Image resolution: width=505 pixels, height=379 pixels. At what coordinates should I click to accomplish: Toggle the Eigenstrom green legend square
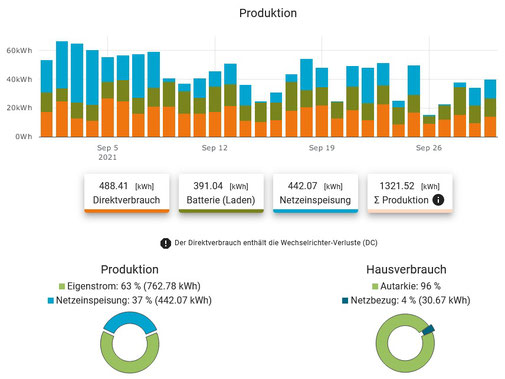[62, 286]
